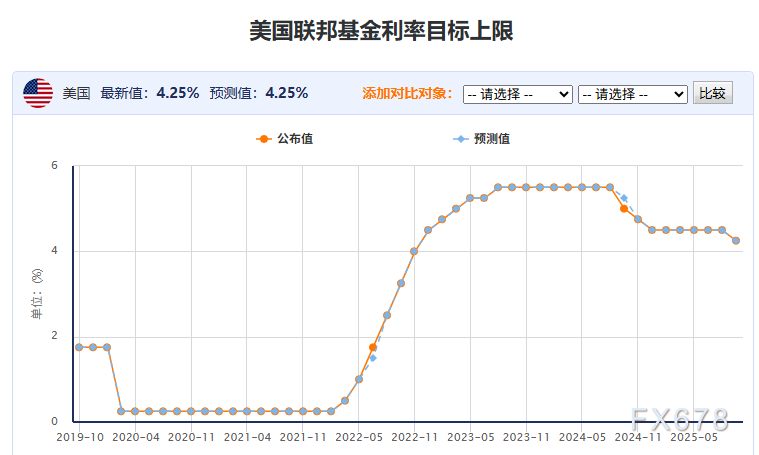Toggle the 公布值 series legend label
This screenshot has height=455, width=759.
click(x=295, y=139)
